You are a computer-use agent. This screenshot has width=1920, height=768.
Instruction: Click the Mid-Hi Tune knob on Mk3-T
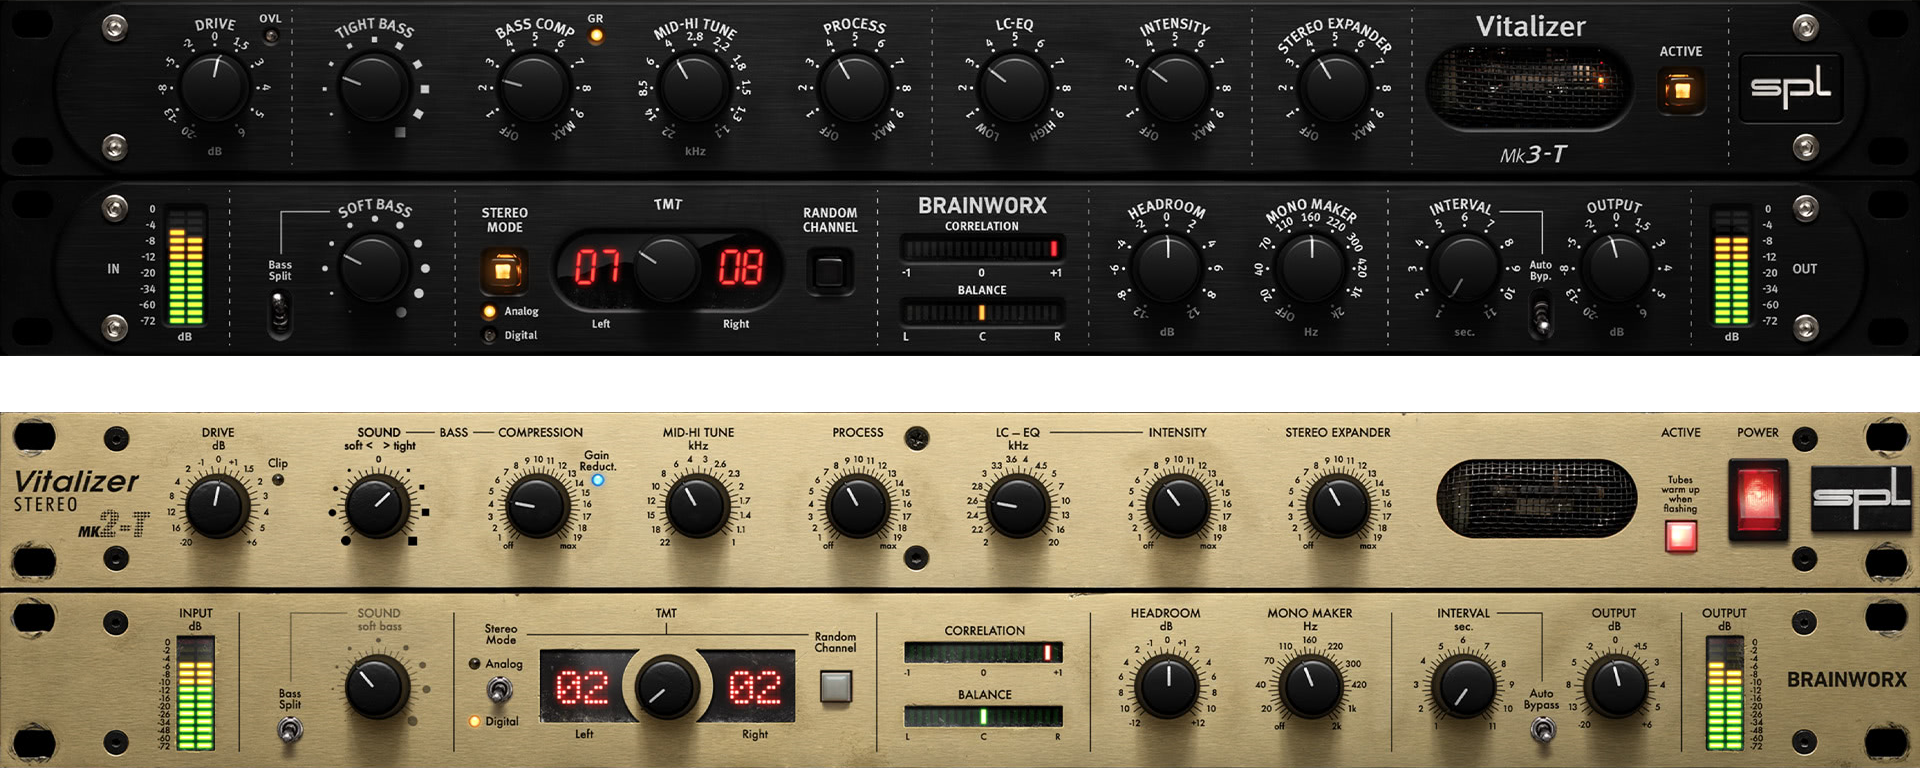[x=694, y=87]
